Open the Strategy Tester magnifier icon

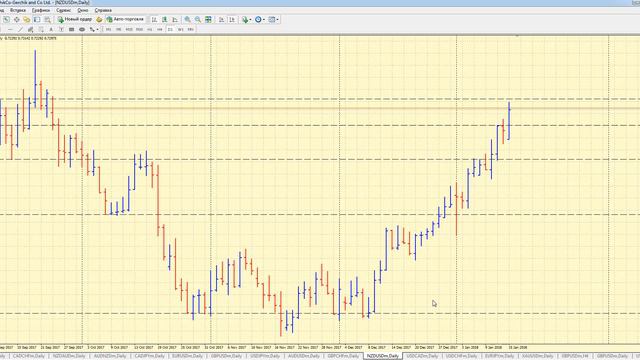48,19
